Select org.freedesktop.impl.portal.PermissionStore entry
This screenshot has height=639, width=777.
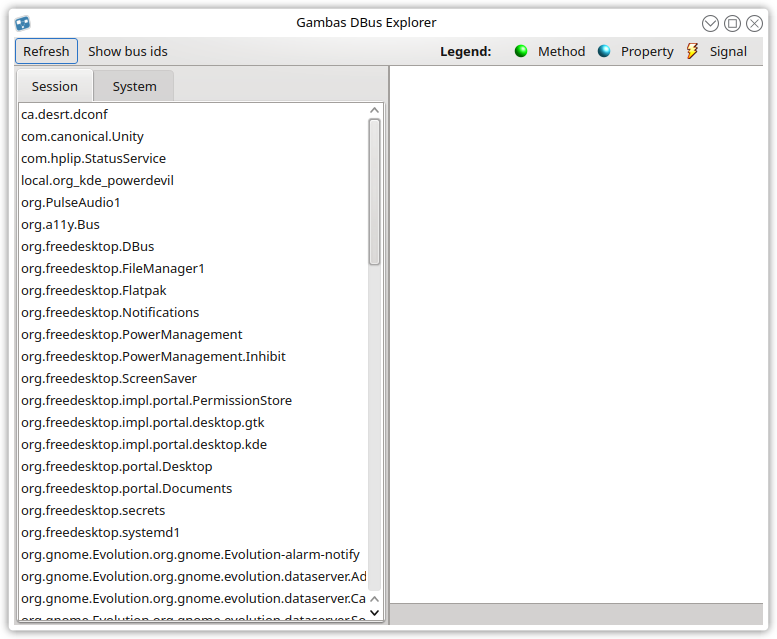[193, 400]
